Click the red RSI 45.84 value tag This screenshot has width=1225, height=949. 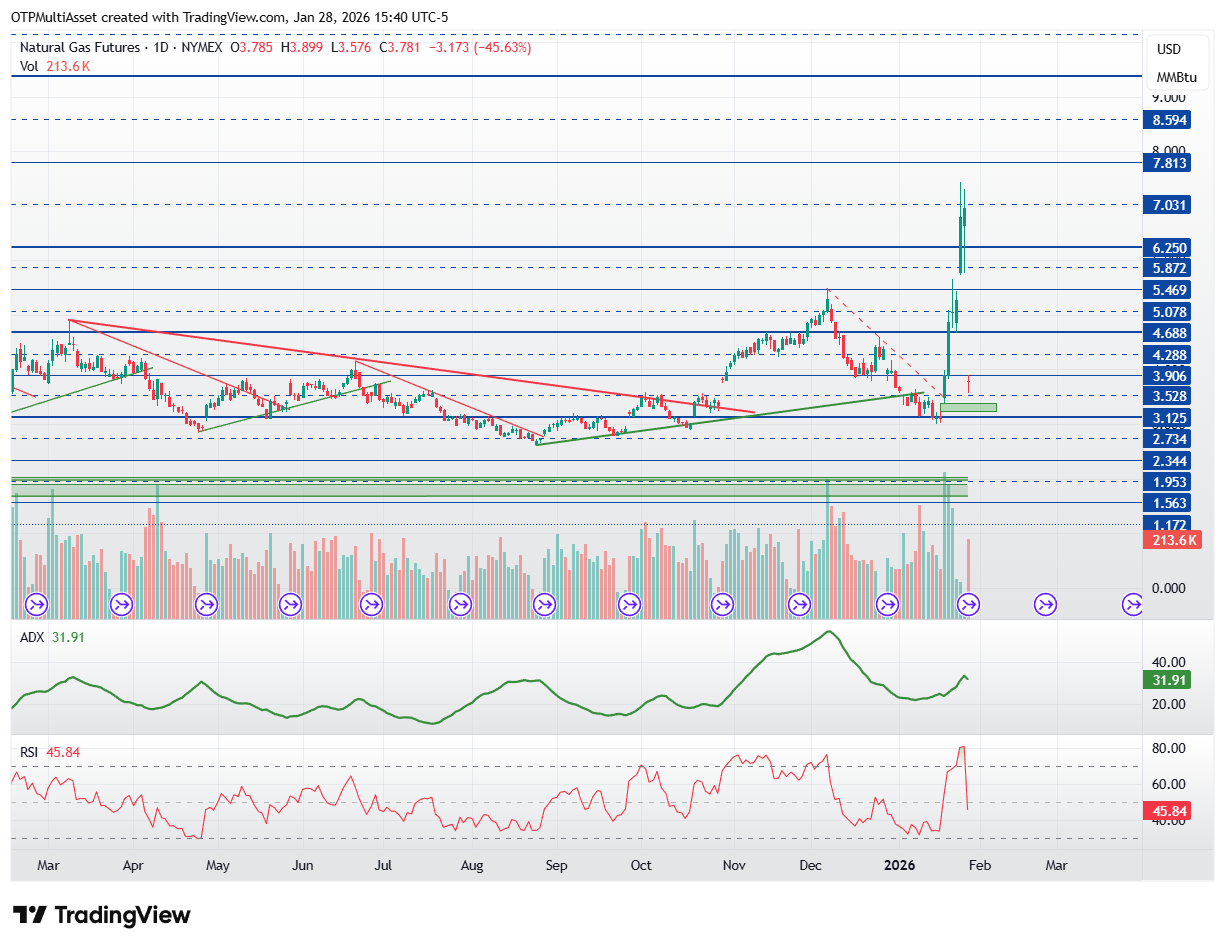pos(1164,811)
